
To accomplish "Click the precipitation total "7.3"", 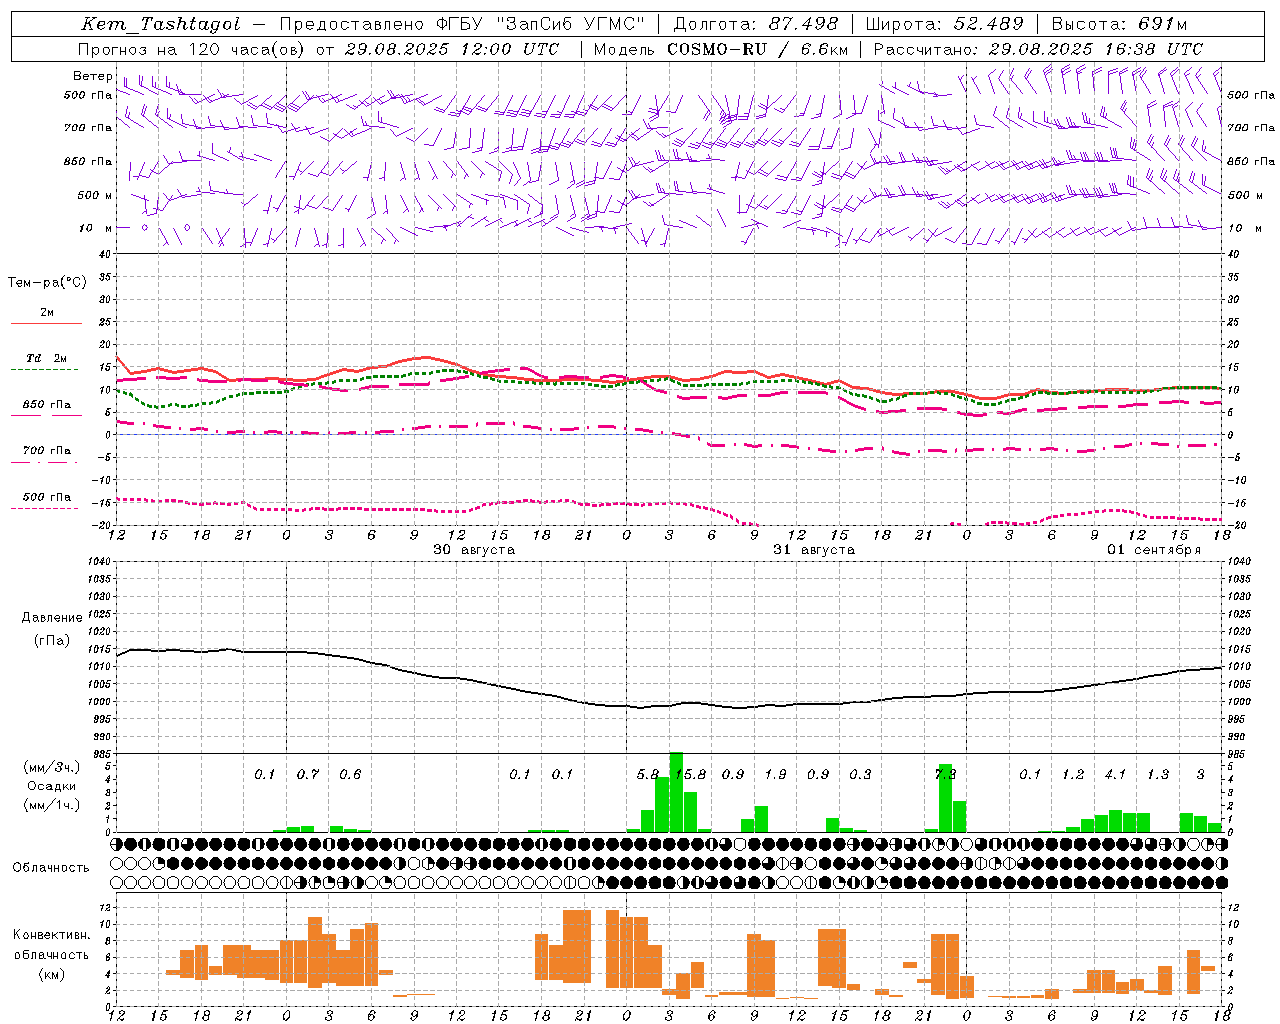I will (945, 774).
